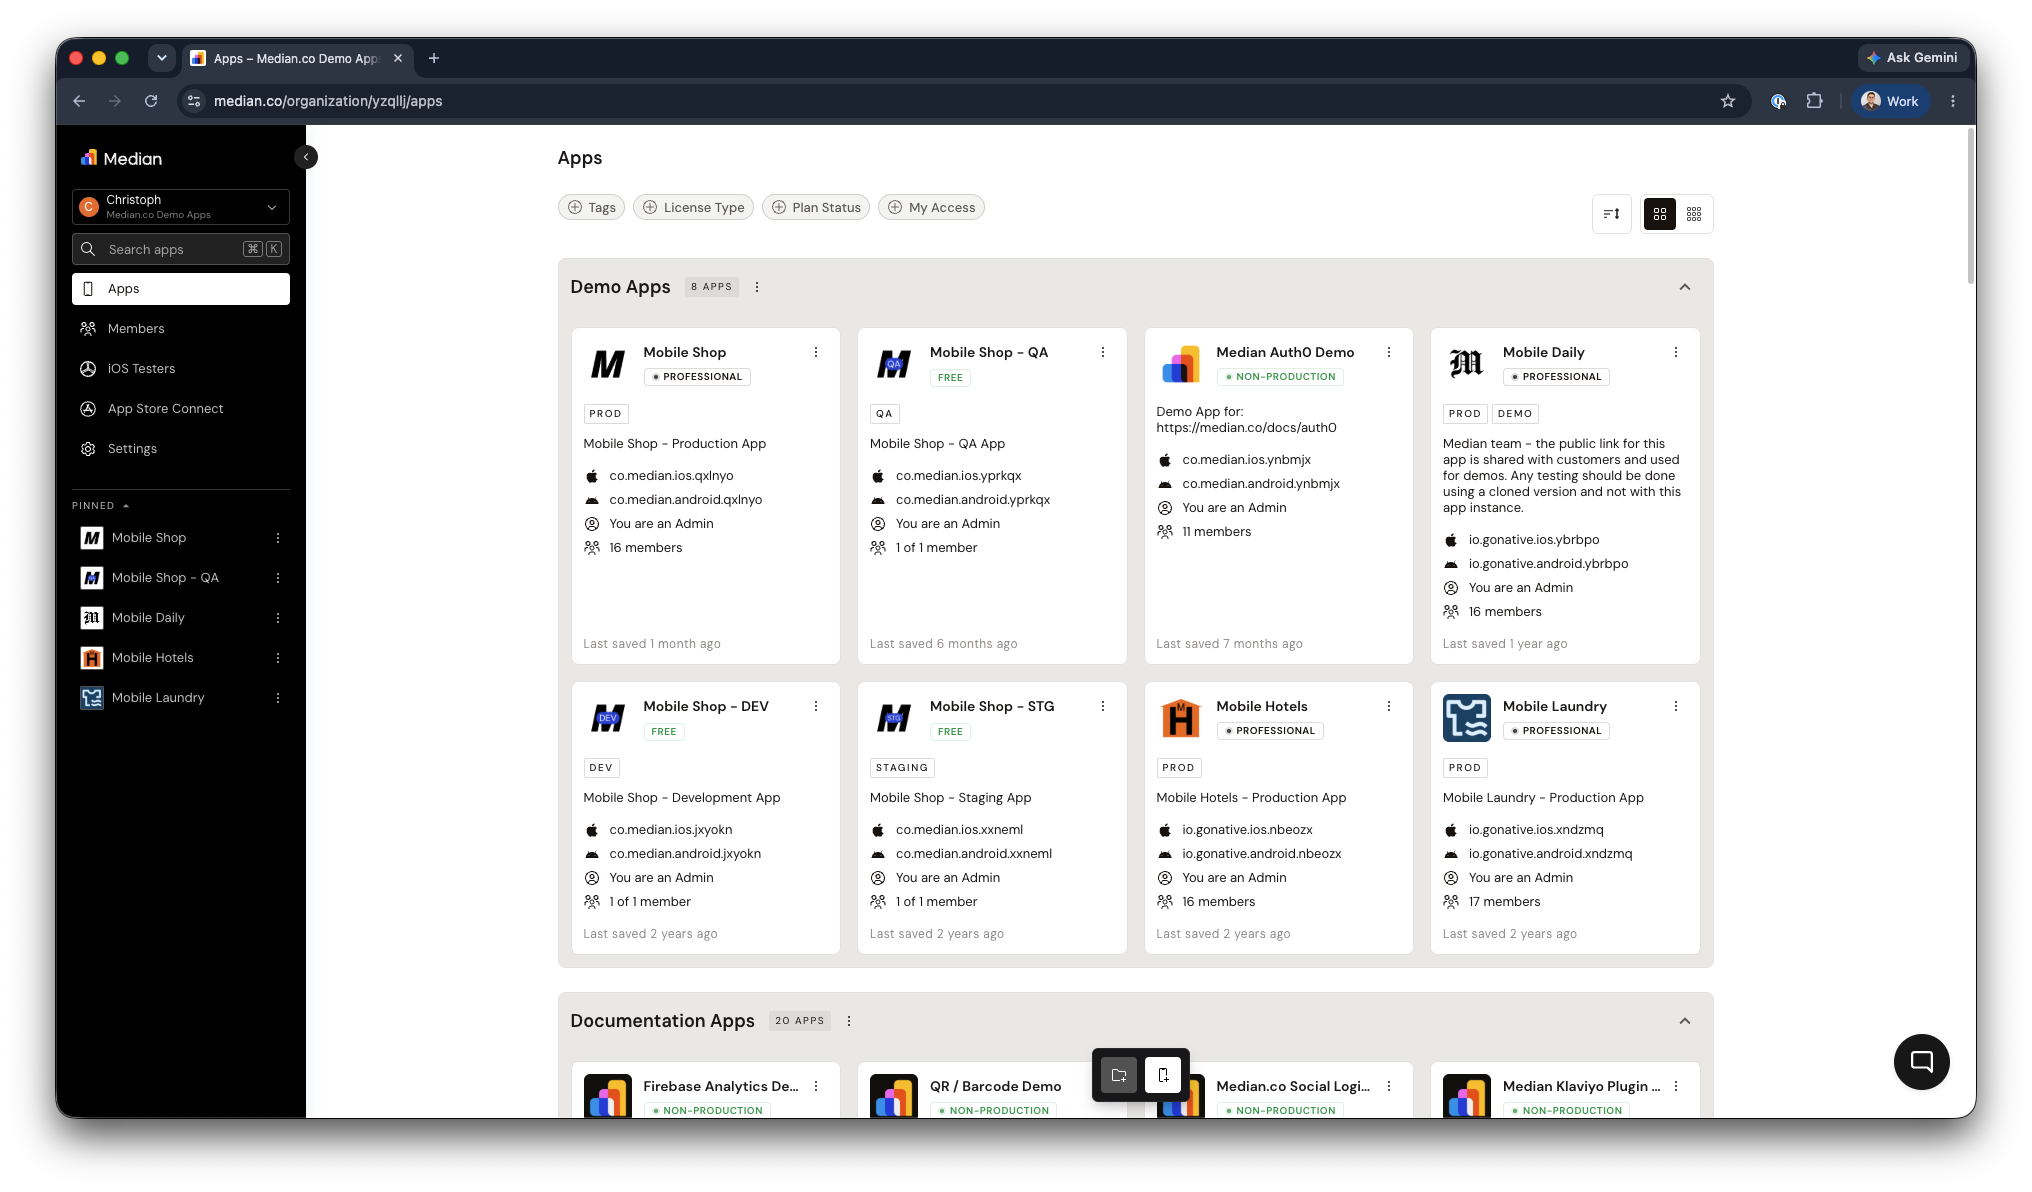Bookmark this page with the star icon
Image resolution: width=2032 pixels, height=1192 pixels.
click(1727, 101)
